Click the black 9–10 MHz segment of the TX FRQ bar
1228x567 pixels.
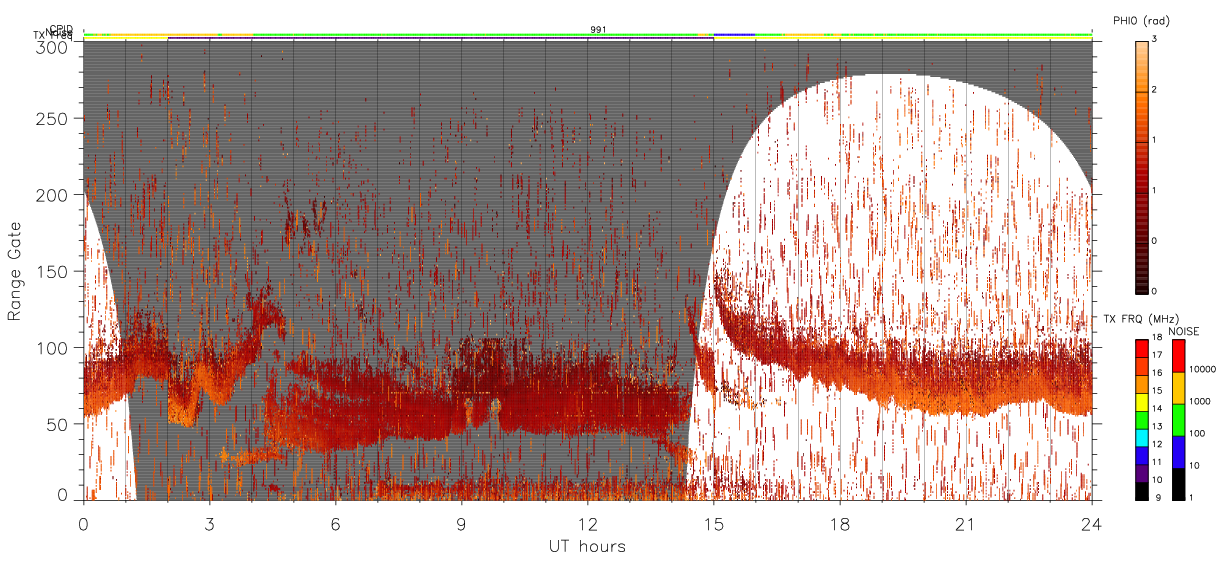pyautogui.click(x=1142, y=492)
